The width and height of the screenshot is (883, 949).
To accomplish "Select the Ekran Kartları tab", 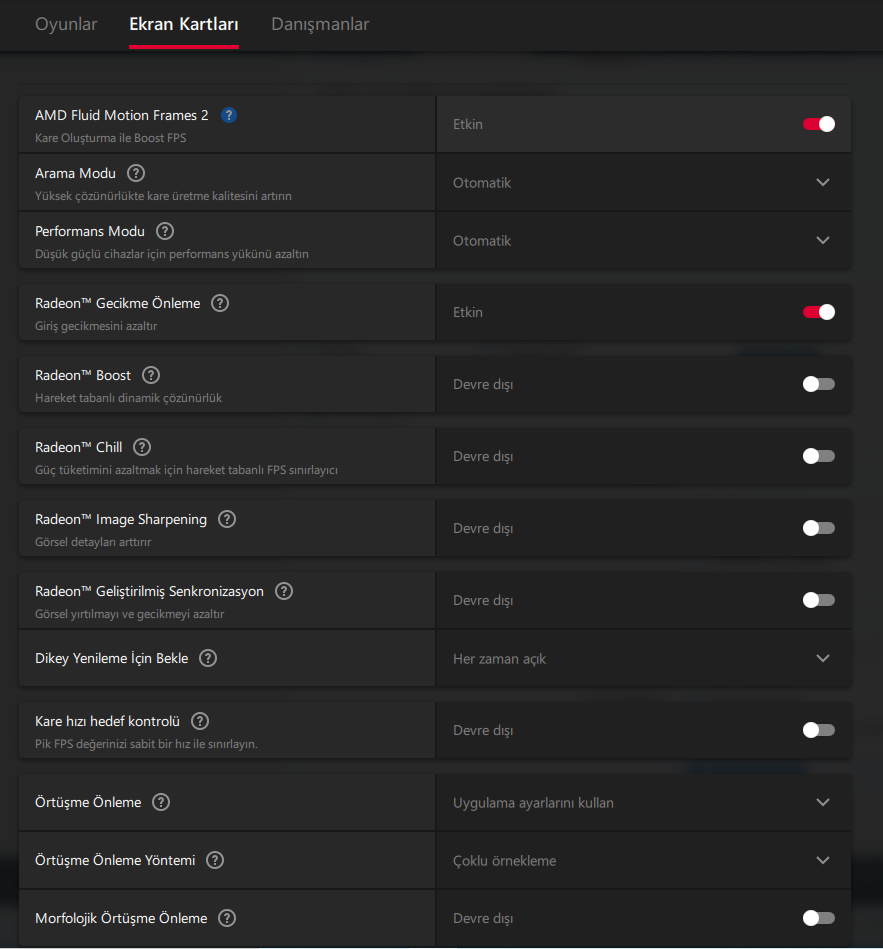I will pos(184,24).
